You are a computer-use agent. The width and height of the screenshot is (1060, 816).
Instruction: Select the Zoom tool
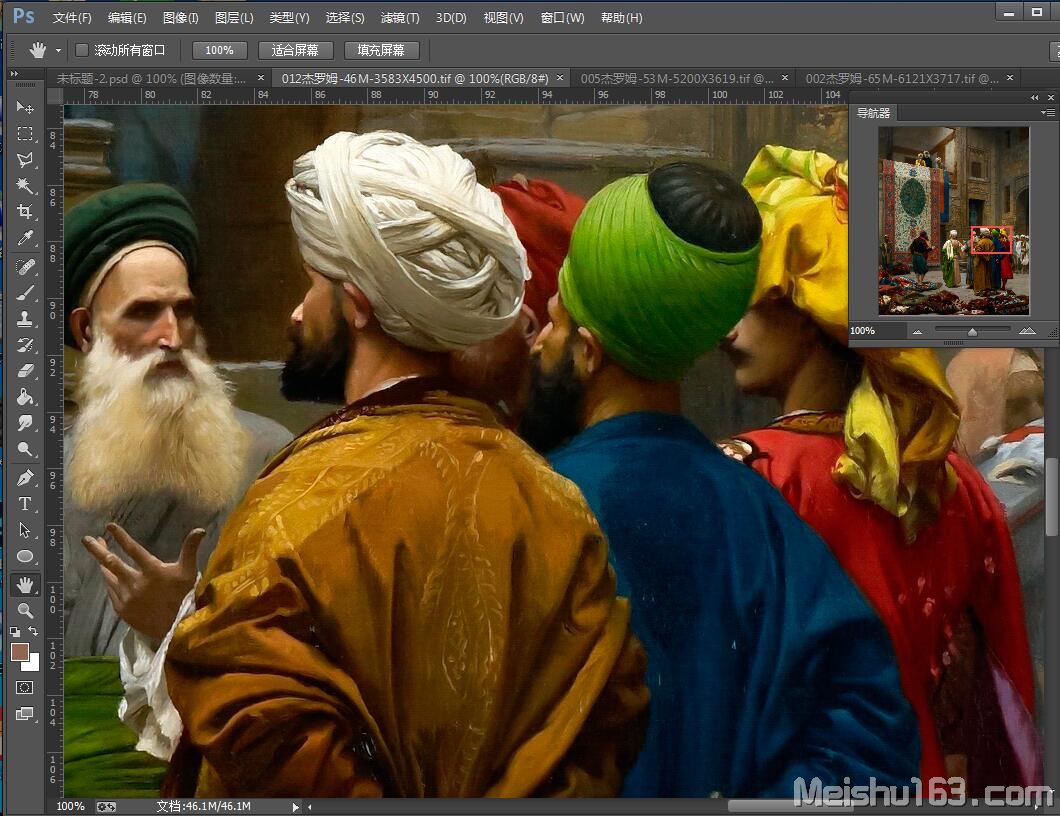25,610
